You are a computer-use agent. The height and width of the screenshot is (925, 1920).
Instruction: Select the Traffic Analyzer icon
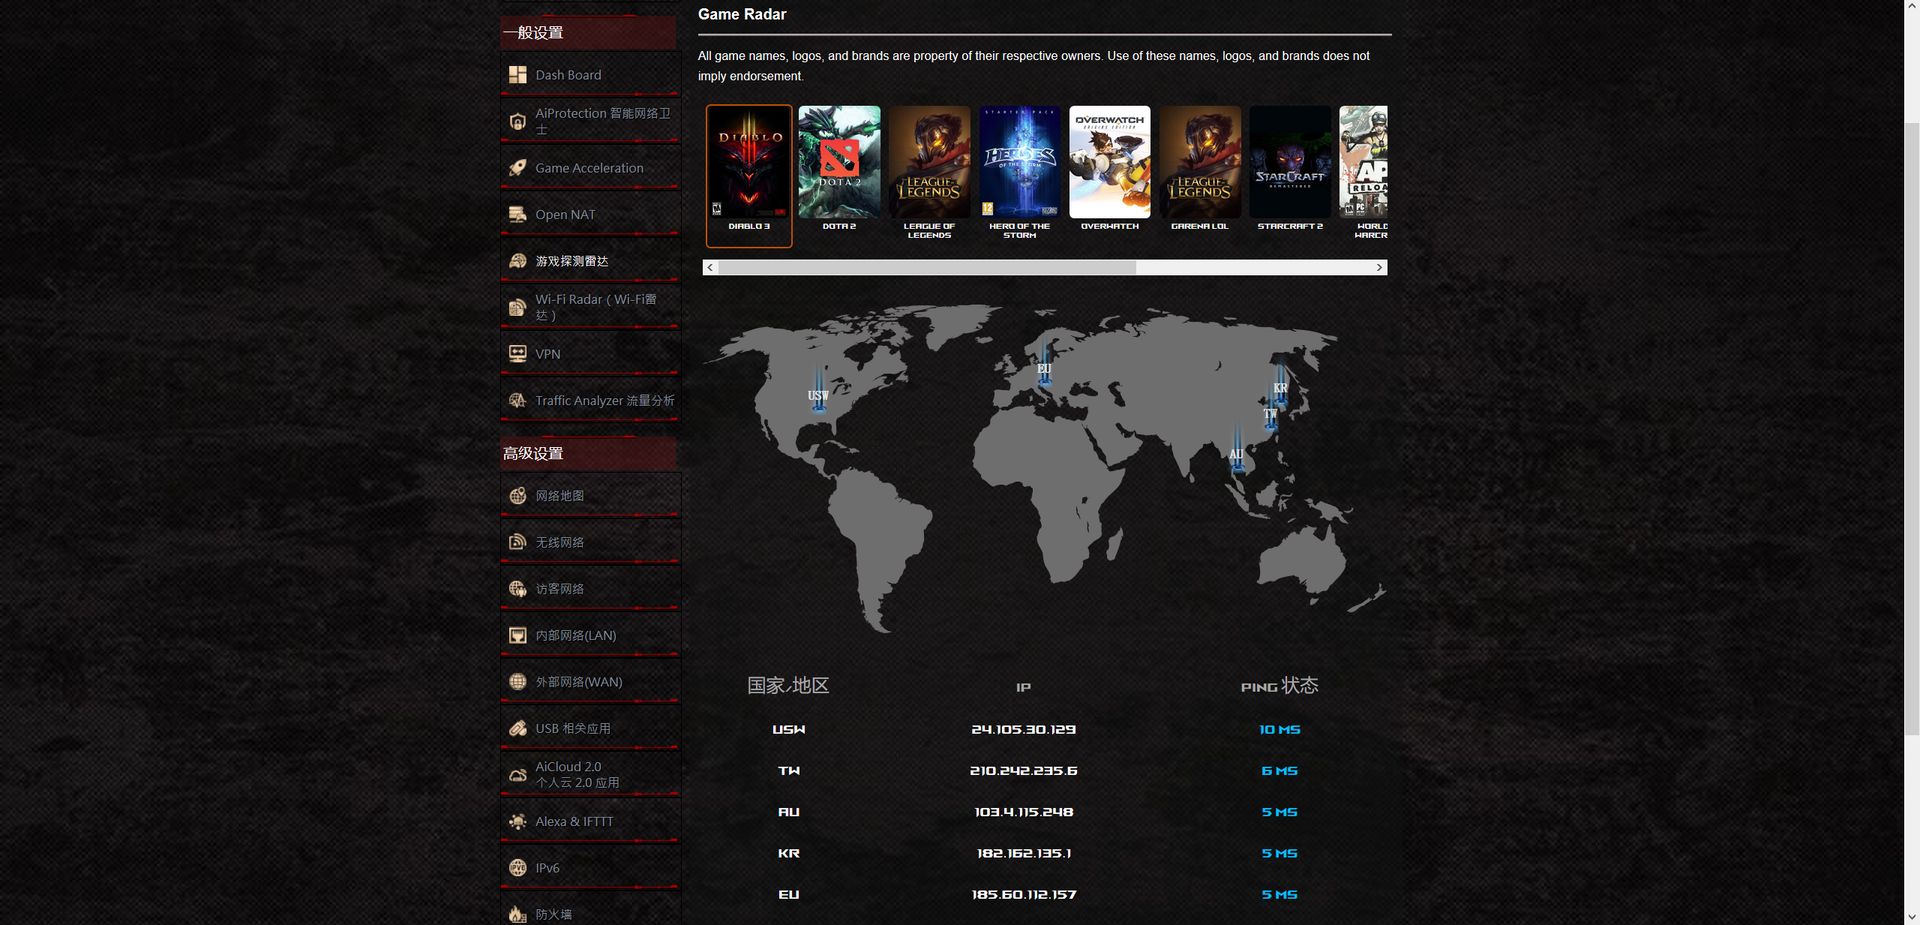click(517, 400)
